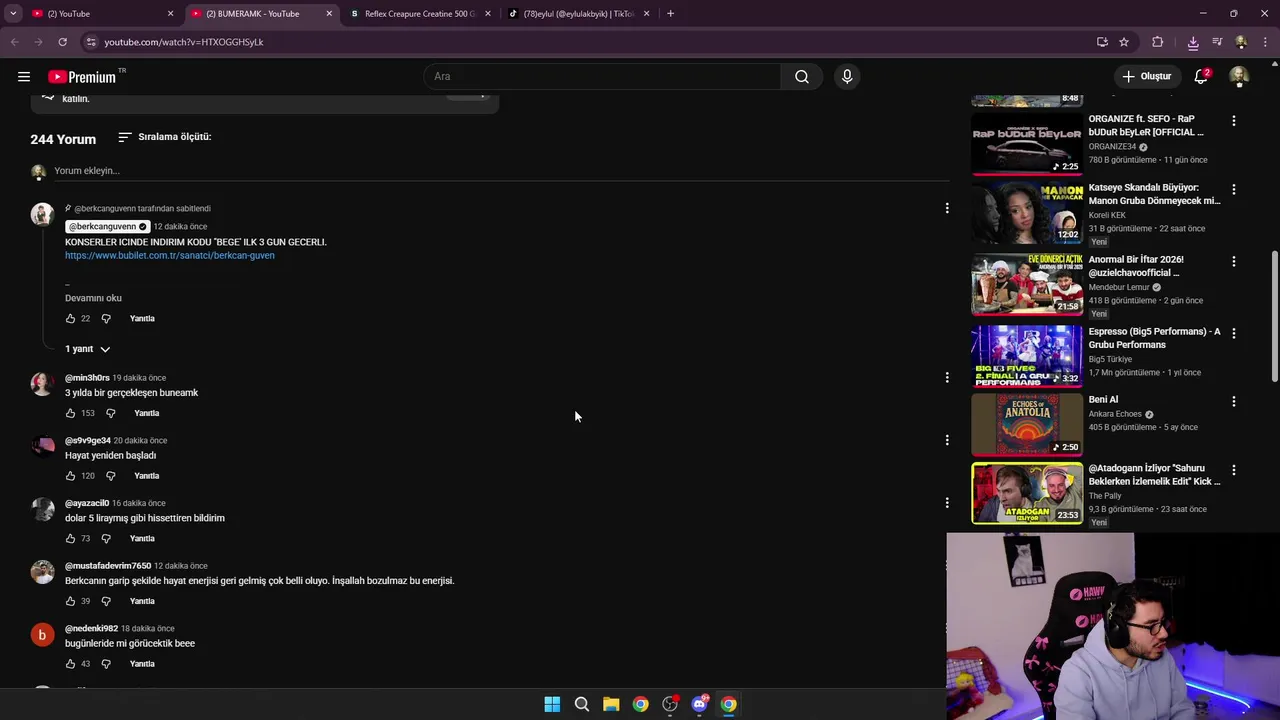
Task: Open the notifications bell
Action: click(x=1201, y=76)
